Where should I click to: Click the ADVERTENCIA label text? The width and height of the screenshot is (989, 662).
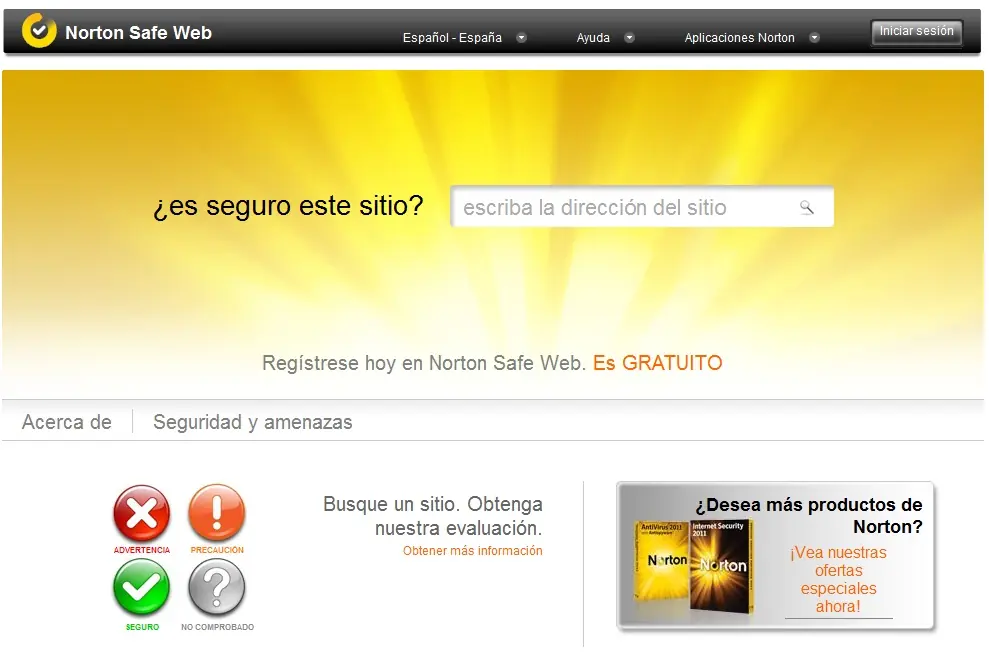pyautogui.click(x=142, y=550)
